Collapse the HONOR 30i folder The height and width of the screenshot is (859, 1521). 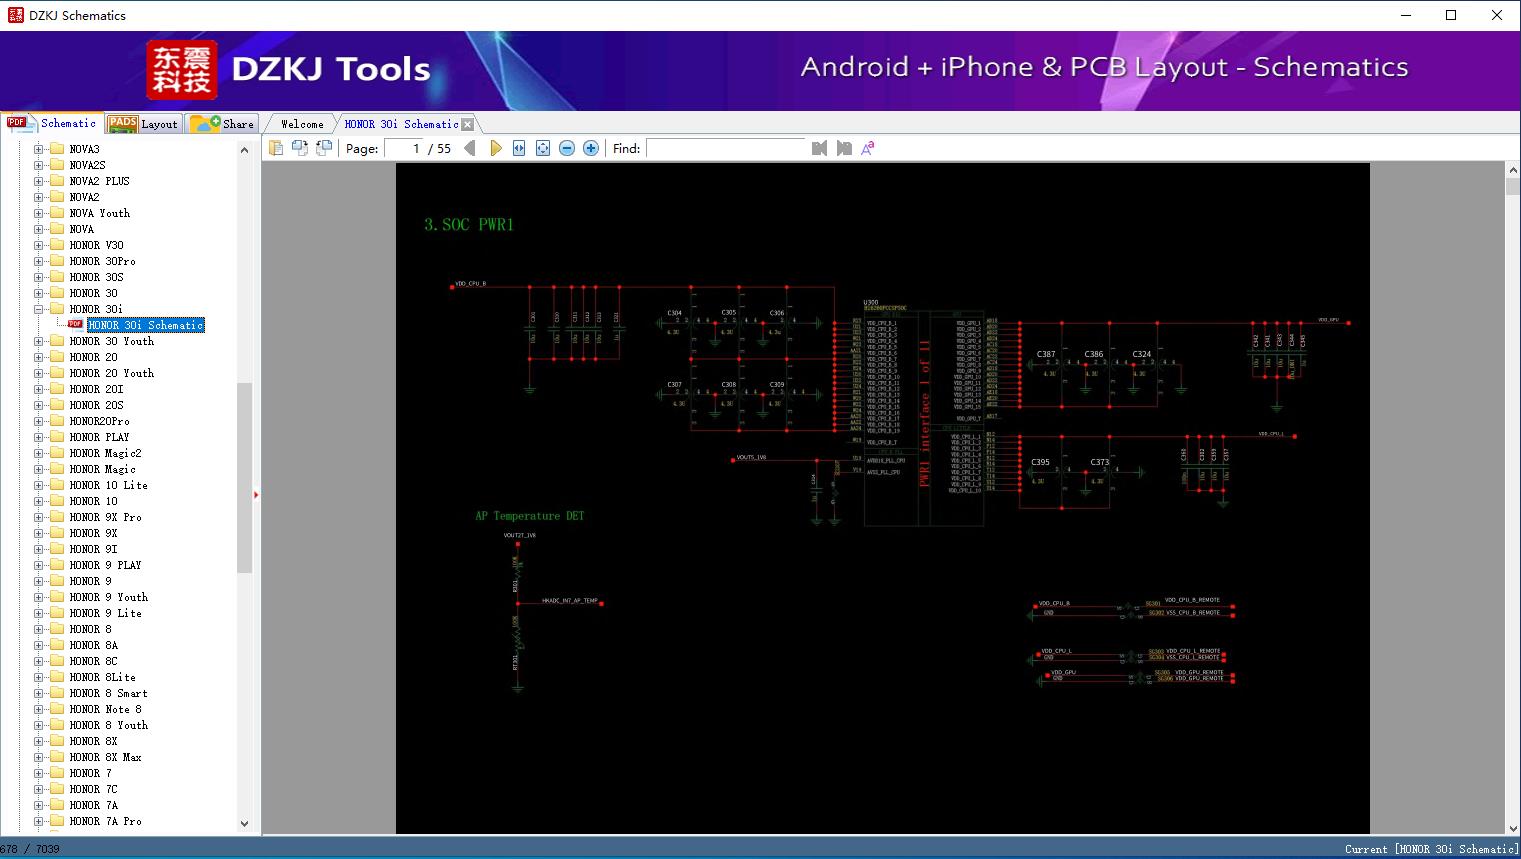[39, 309]
